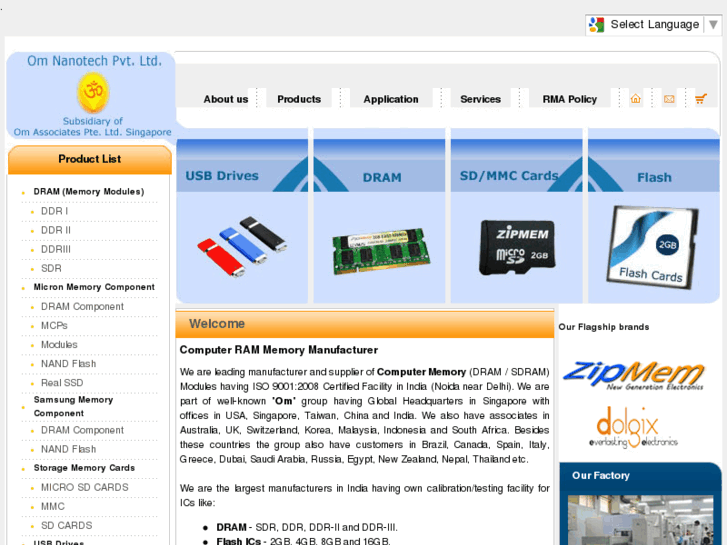Click the USB flash drives image
727x545 pixels.
[242, 246]
